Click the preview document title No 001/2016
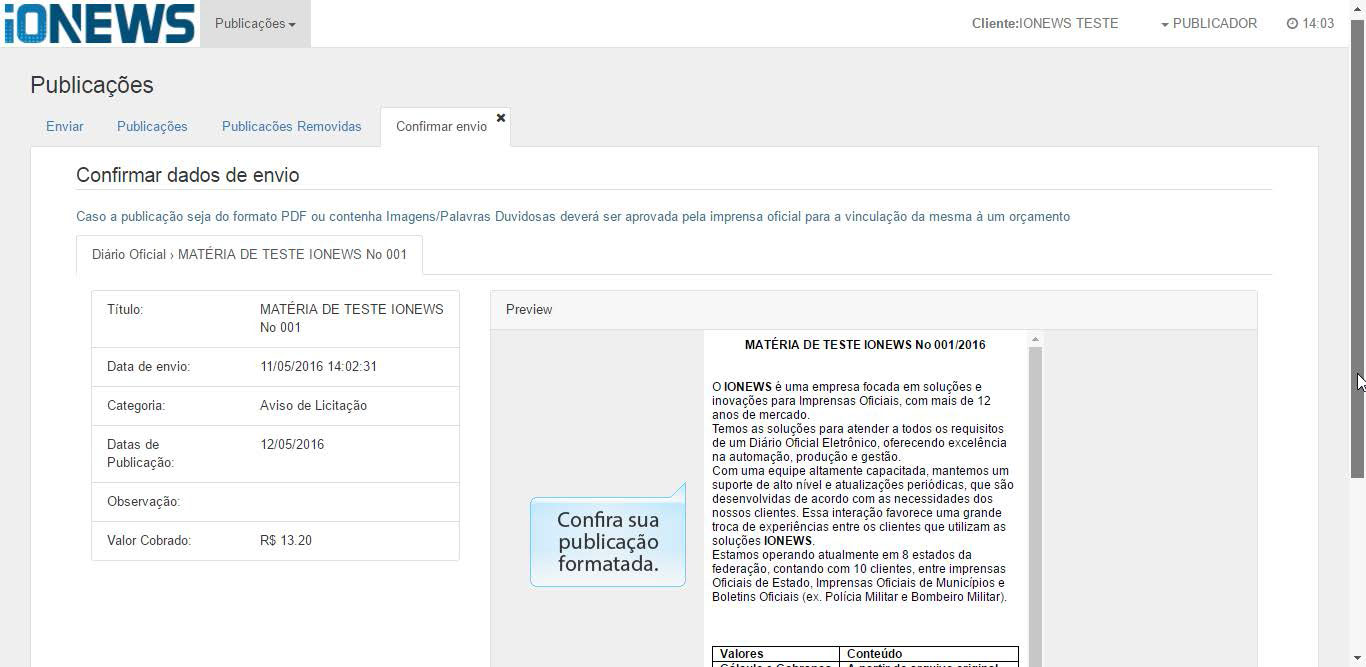The height and width of the screenshot is (667, 1366). (x=865, y=345)
